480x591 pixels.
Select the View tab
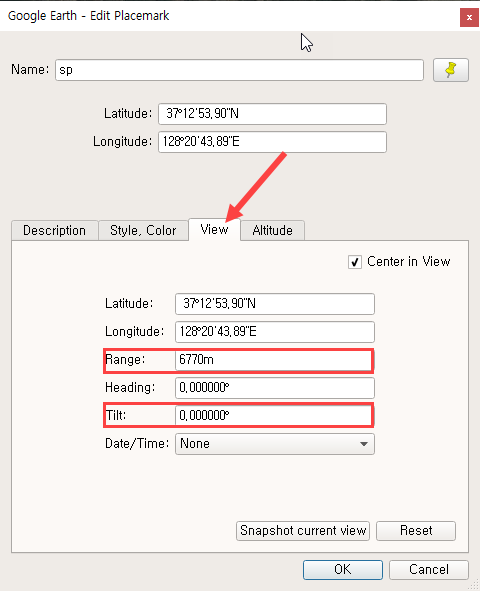(214, 229)
